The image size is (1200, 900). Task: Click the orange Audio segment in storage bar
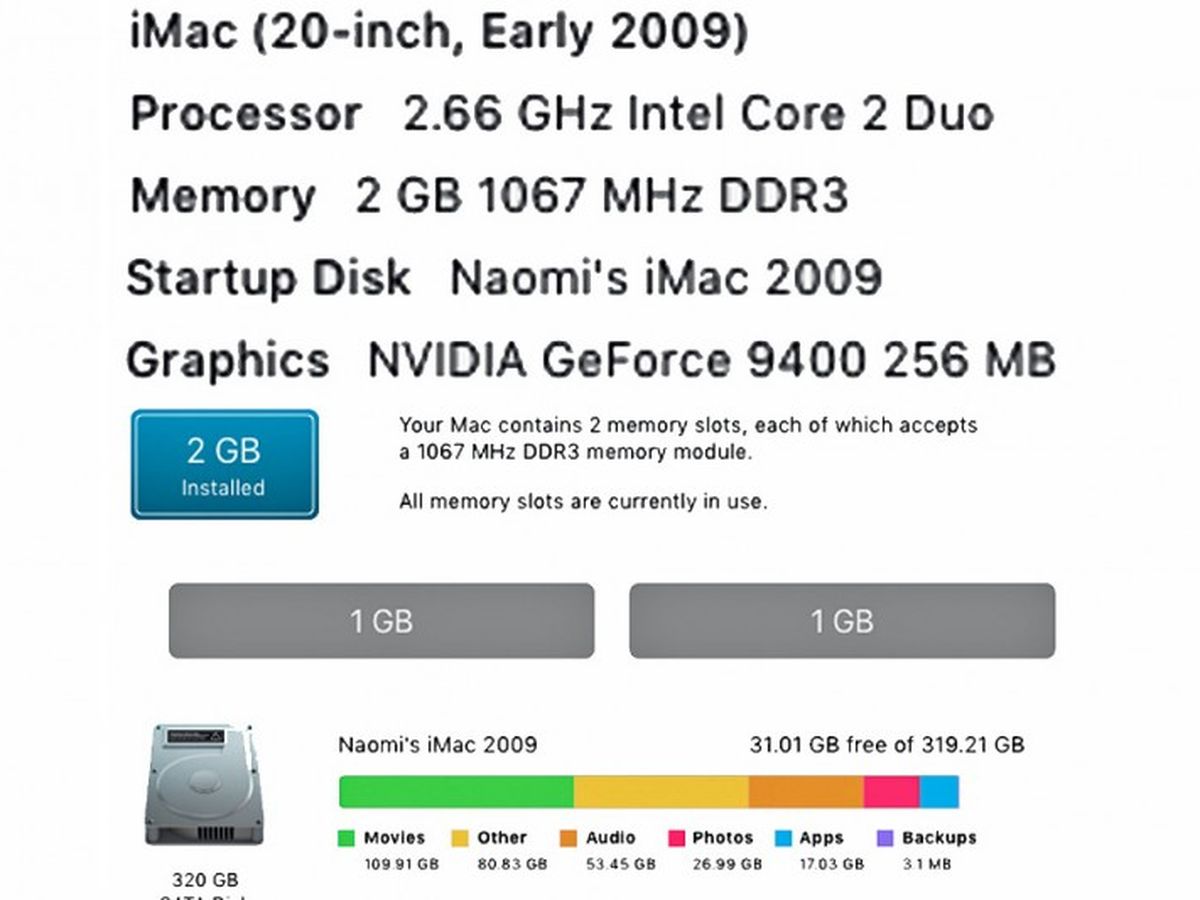coord(806,791)
